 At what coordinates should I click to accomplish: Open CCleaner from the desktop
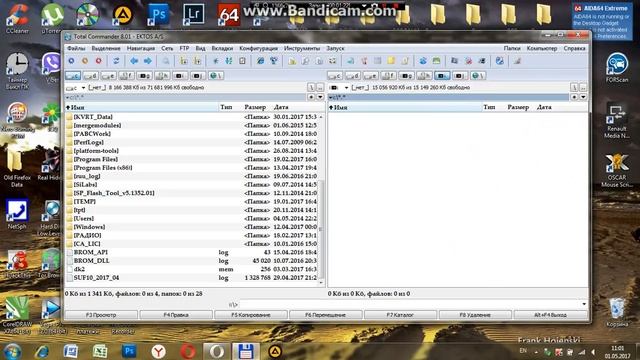[x=17, y=18]
